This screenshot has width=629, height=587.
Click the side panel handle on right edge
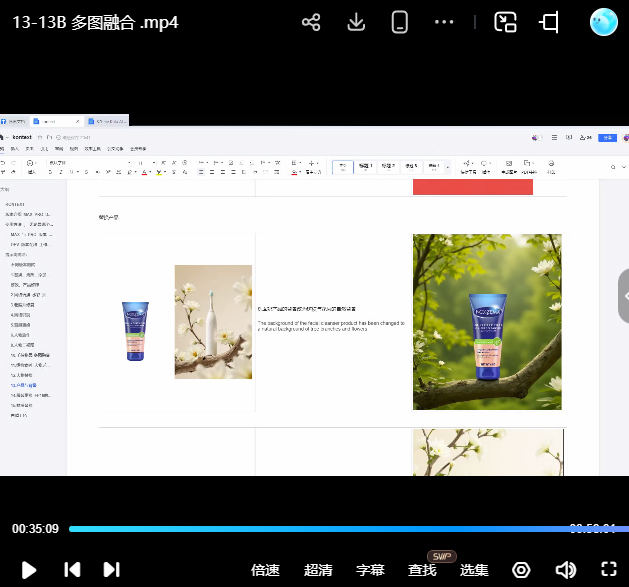tap(623, 297)
